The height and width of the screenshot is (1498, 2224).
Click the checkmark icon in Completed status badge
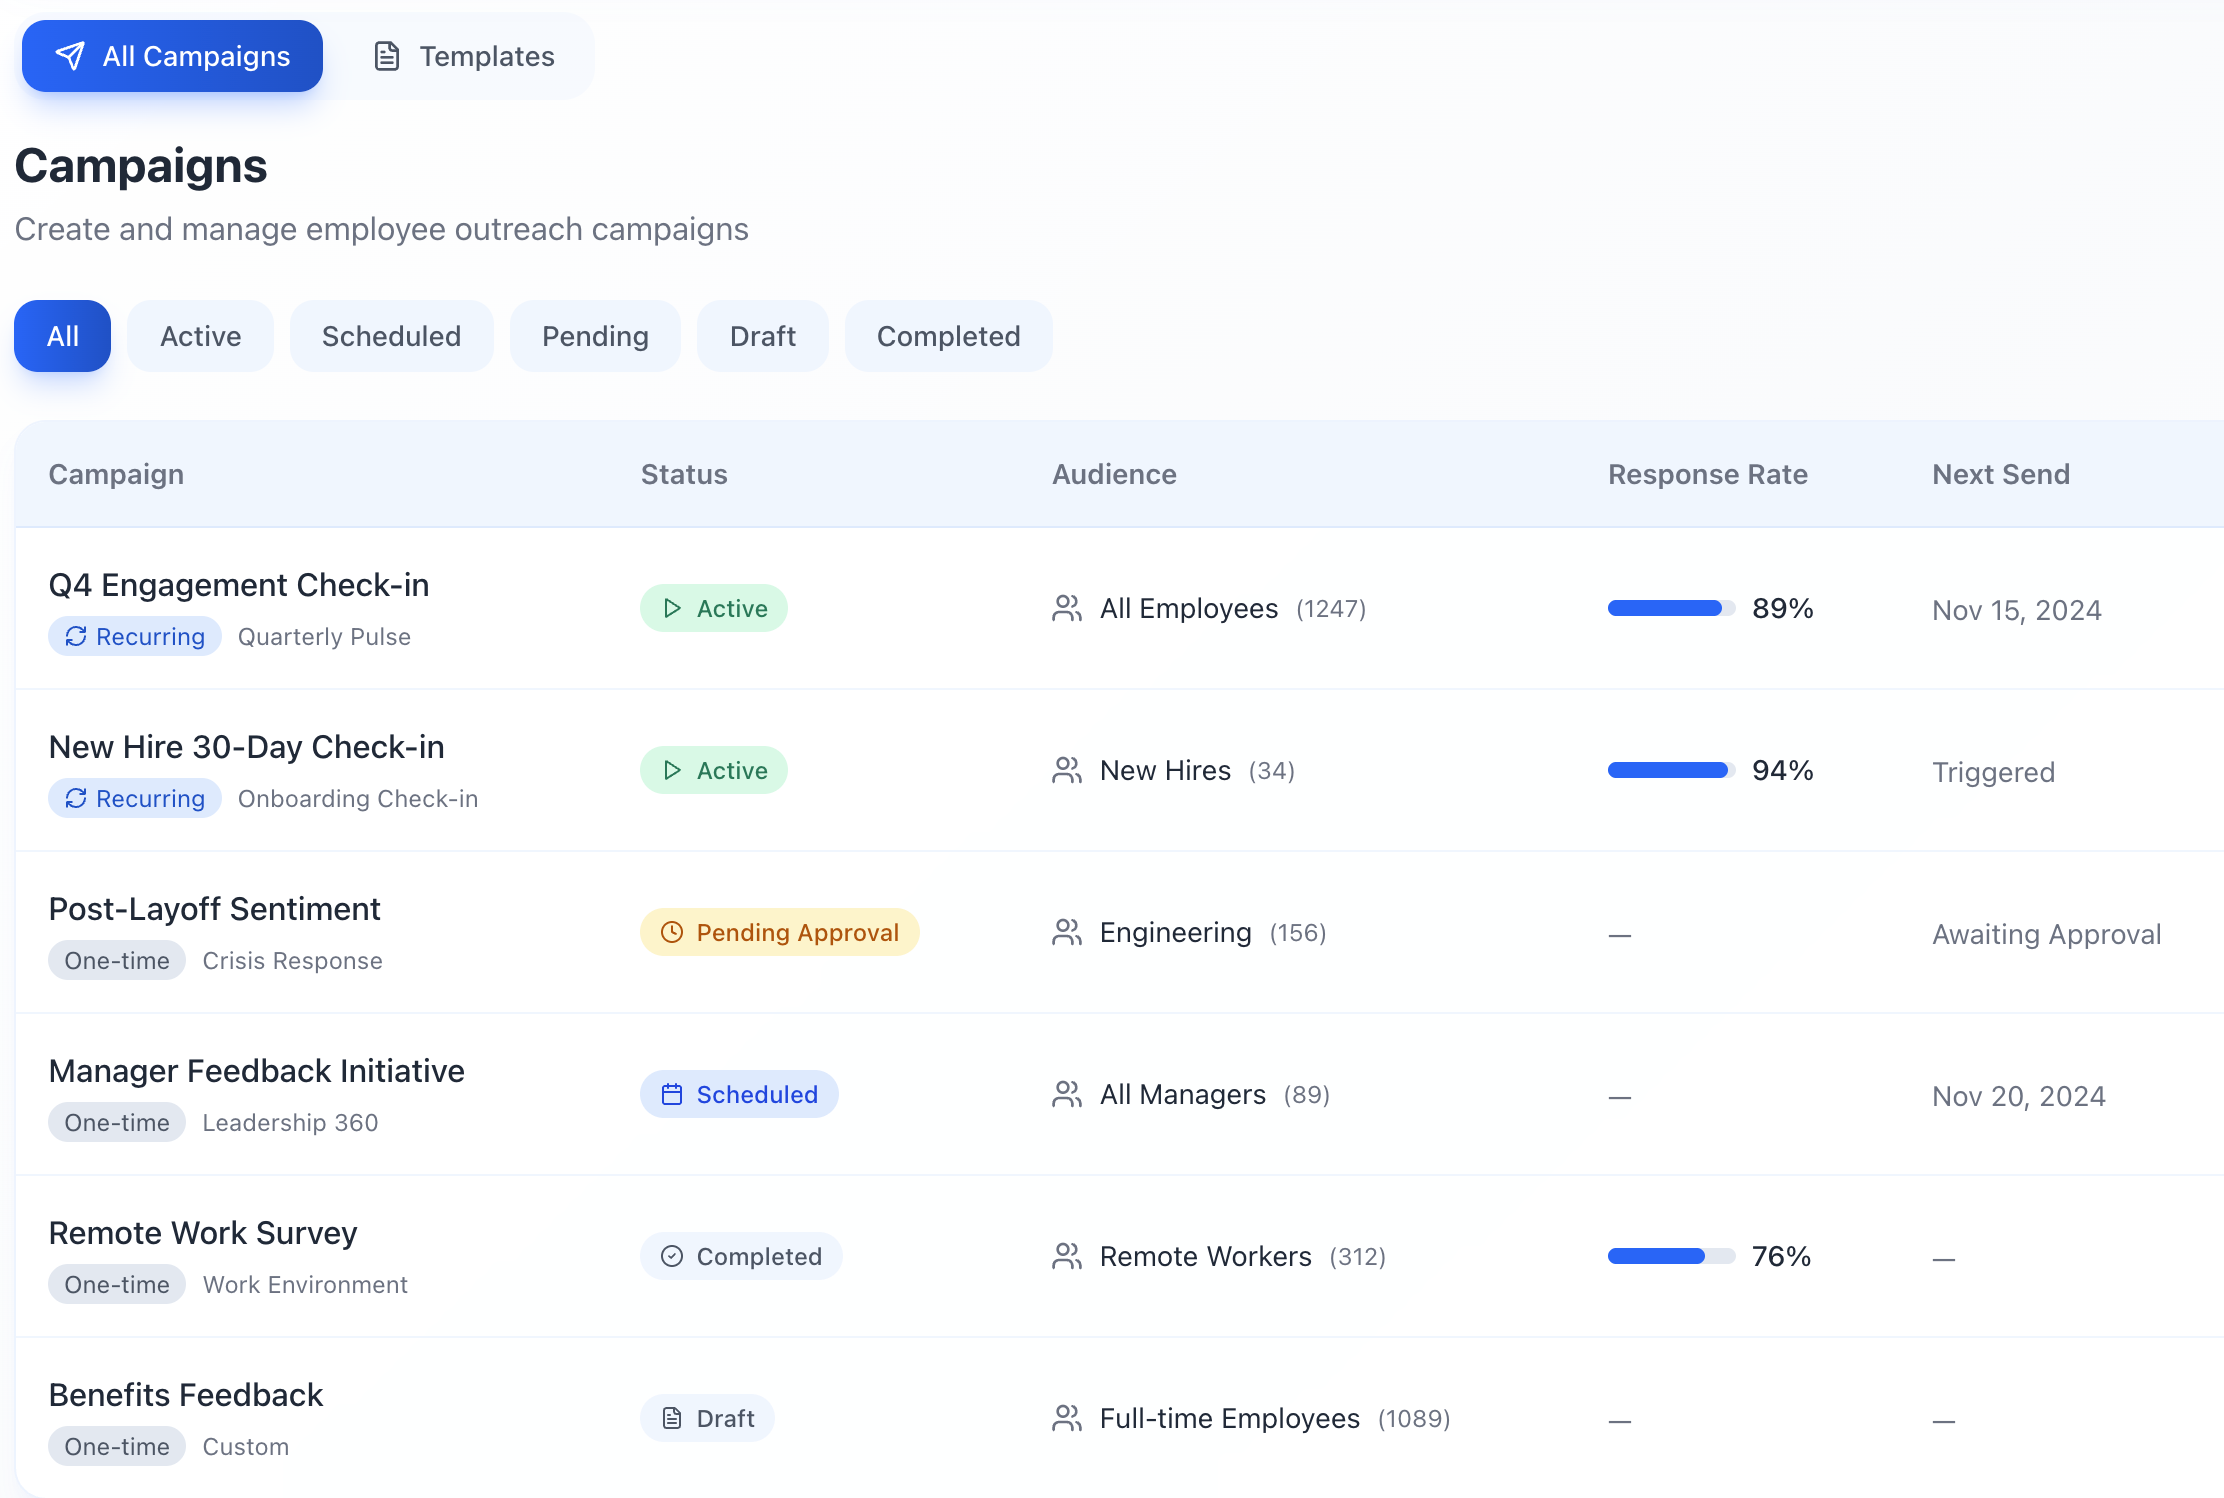pos(672,1256)
